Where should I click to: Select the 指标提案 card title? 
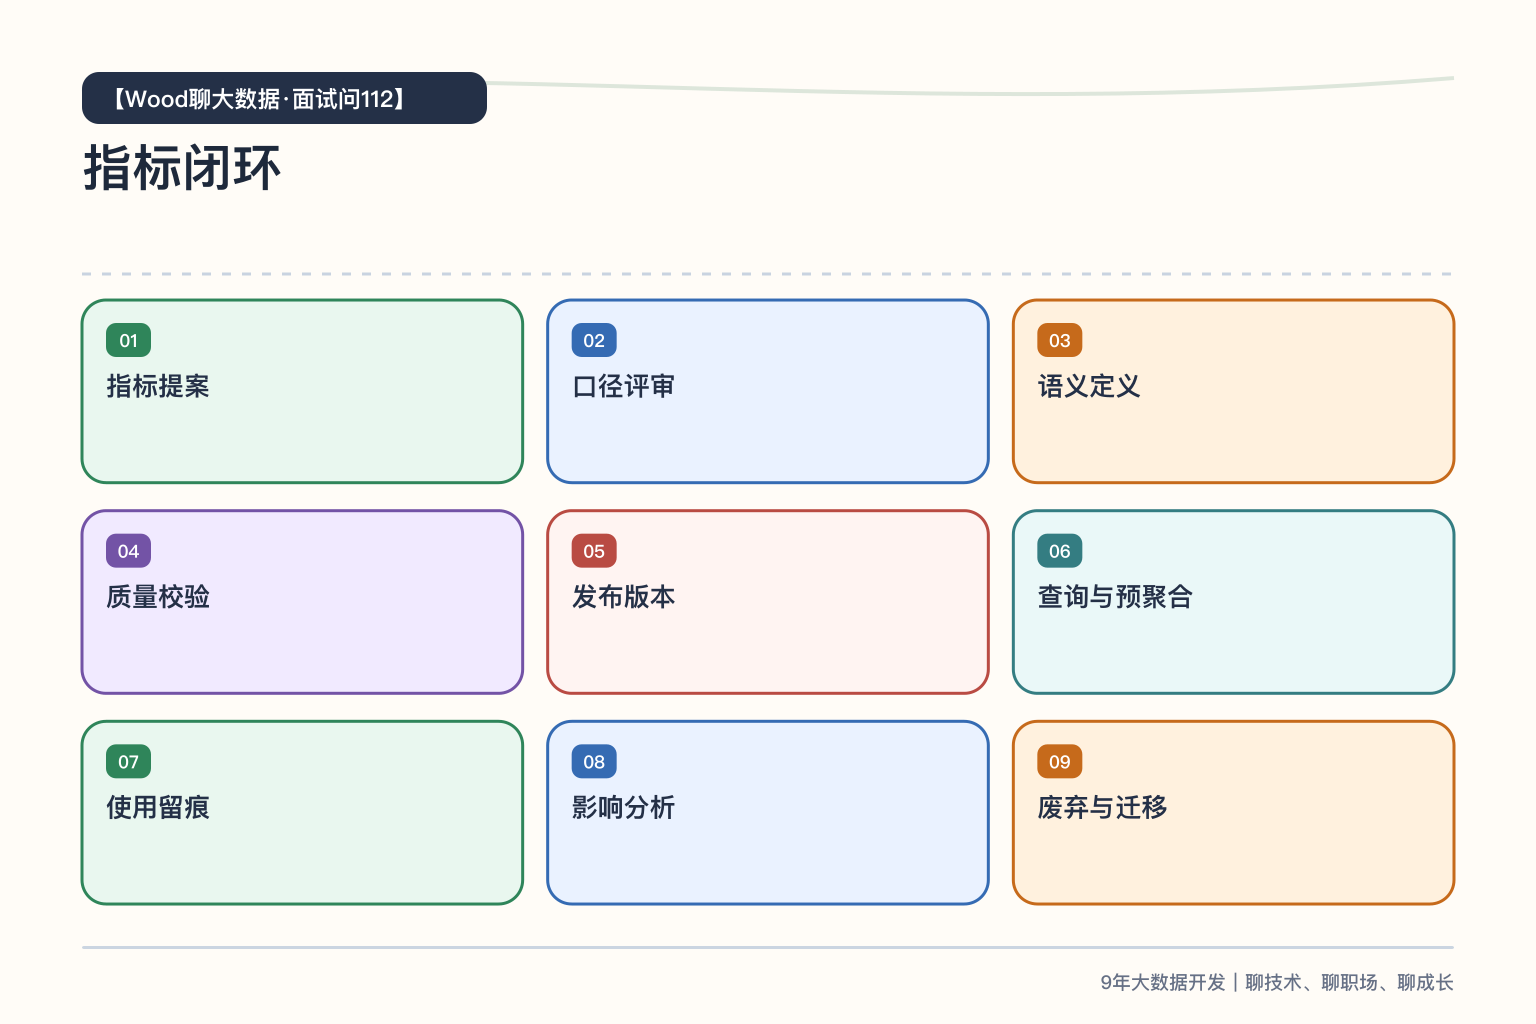(158, 386)
